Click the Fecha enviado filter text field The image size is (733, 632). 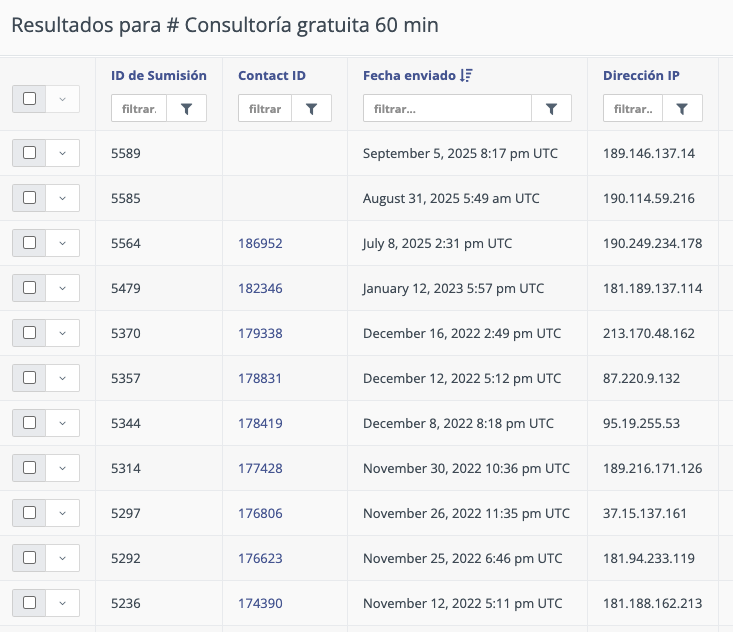446,109
